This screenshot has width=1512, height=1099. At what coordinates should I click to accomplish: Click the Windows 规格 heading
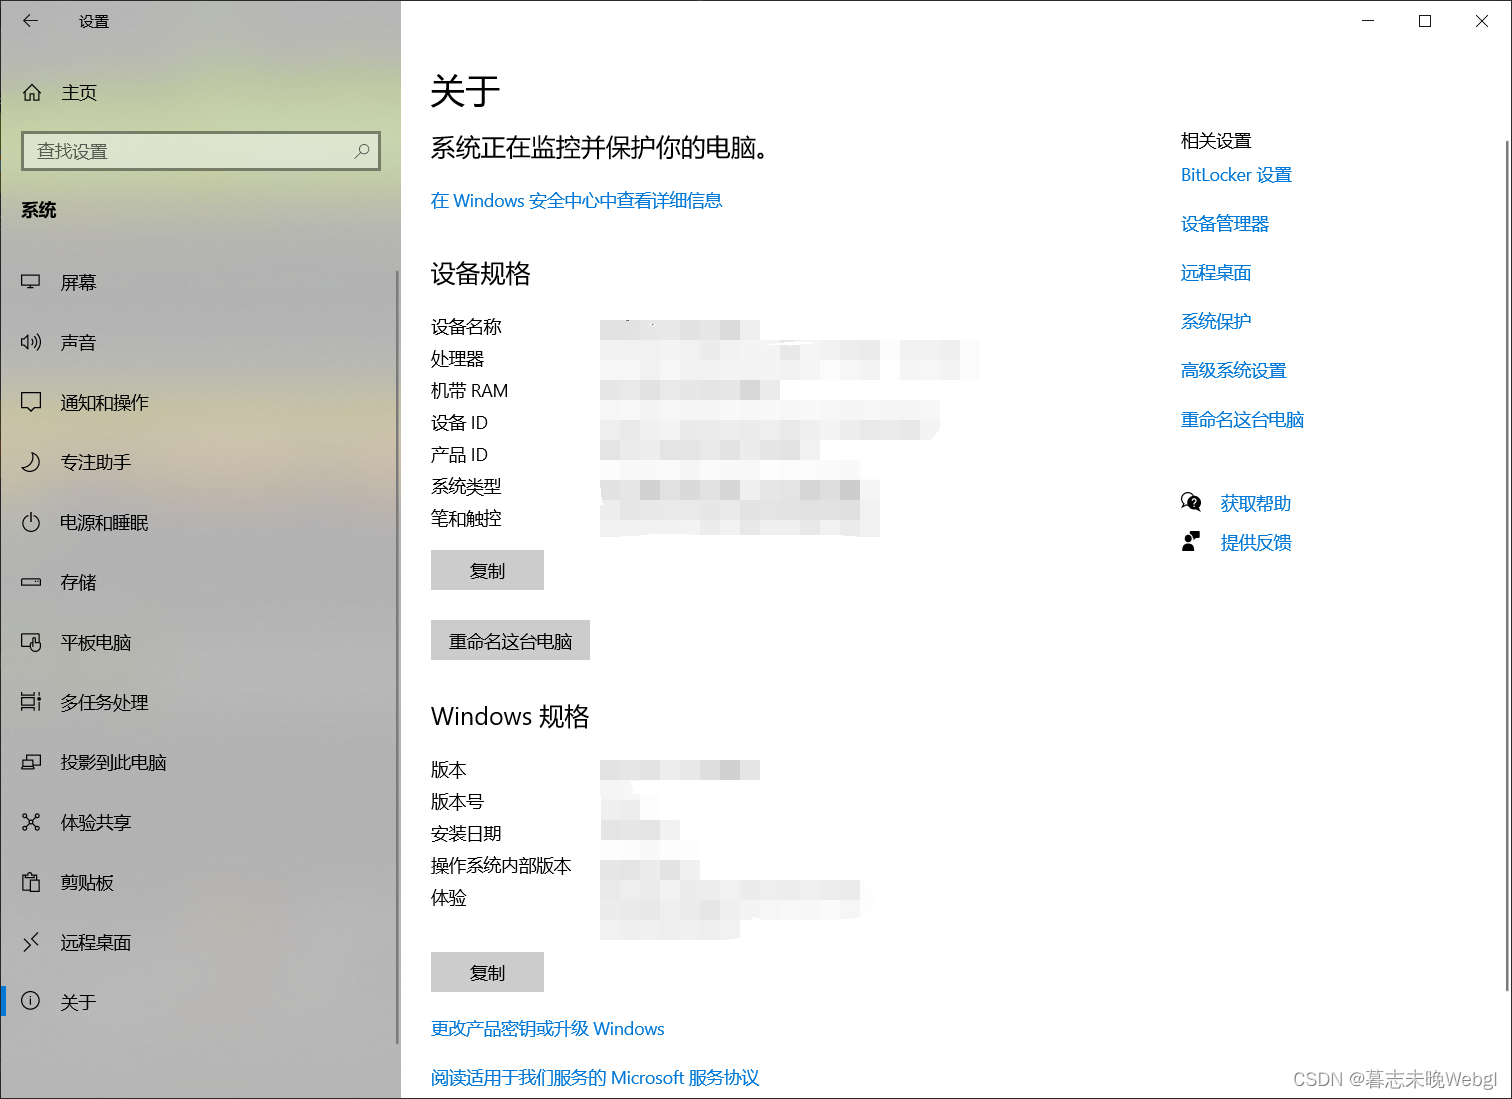click(510, 717)
